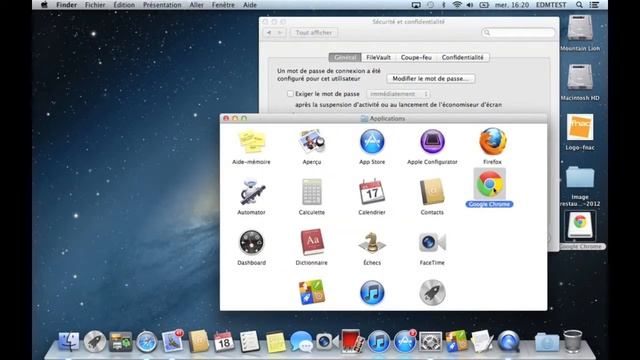The height and width of the screenshot is (360, 640).
Task: Switch to the Général tab
Action: tap(344, 58)
